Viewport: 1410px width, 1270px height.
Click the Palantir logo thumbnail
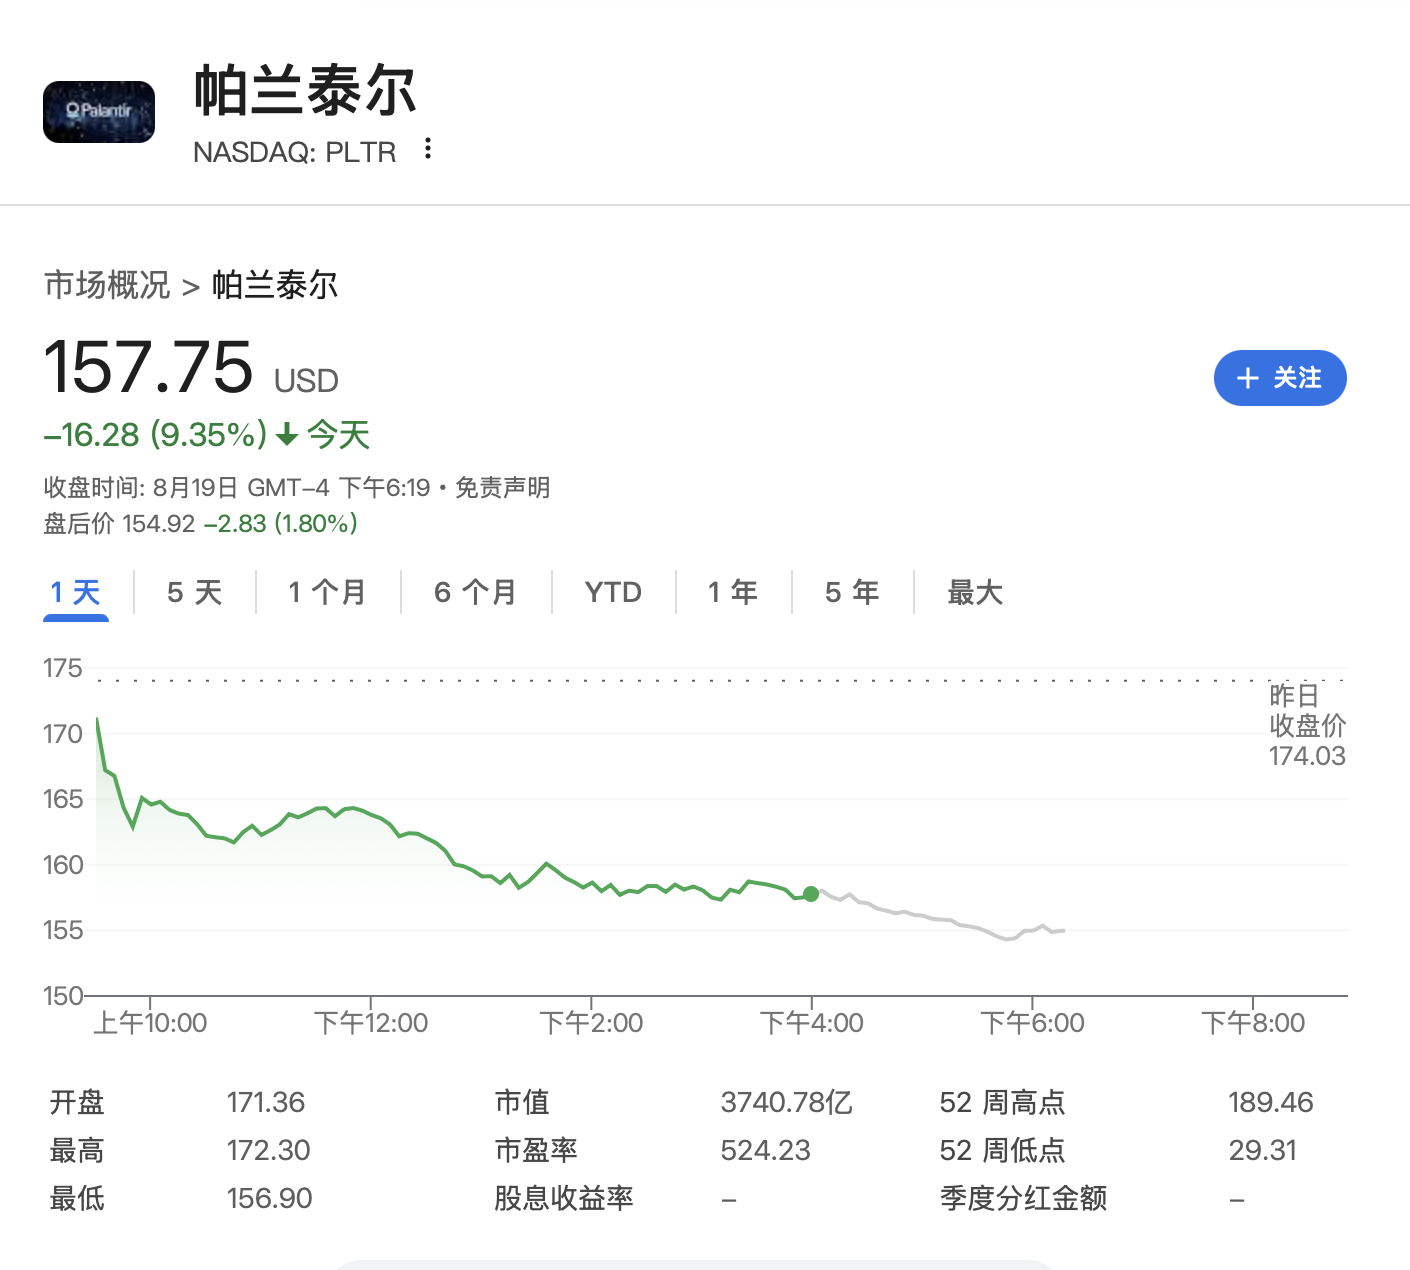(x=99, y=112)
